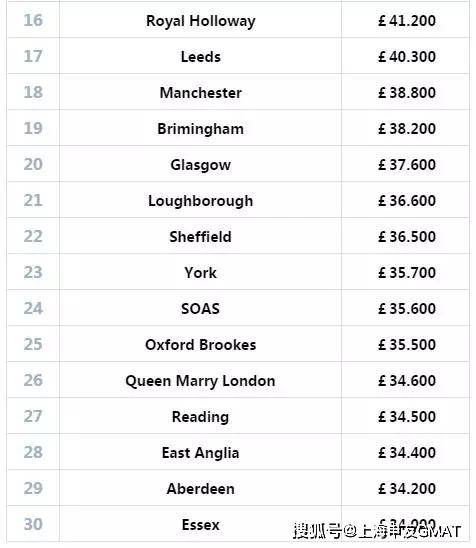Image resolution: width=476 pixels, height=548 pixels.
Task: Select the York name cell
Action: 201,273
